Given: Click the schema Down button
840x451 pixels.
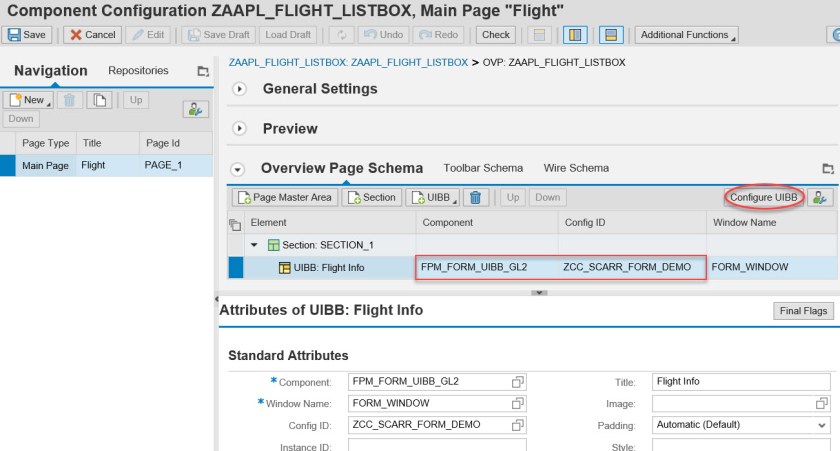Looking at the screenshot, I should tap(548, 198).
